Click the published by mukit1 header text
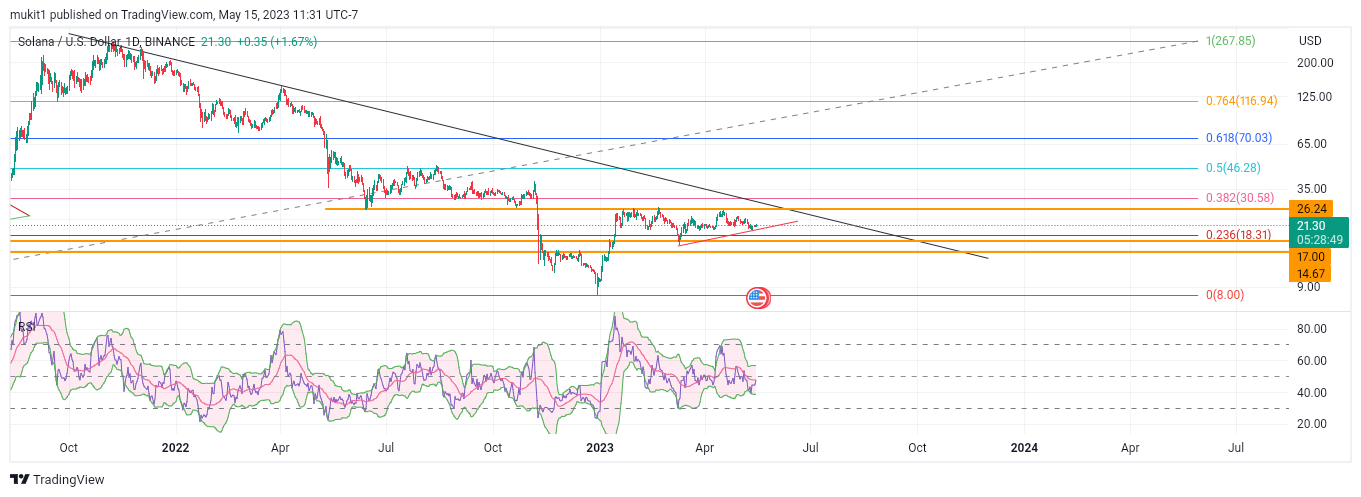Image resolution: width=1361 pixels, height=497 pixels. [182, 15]
